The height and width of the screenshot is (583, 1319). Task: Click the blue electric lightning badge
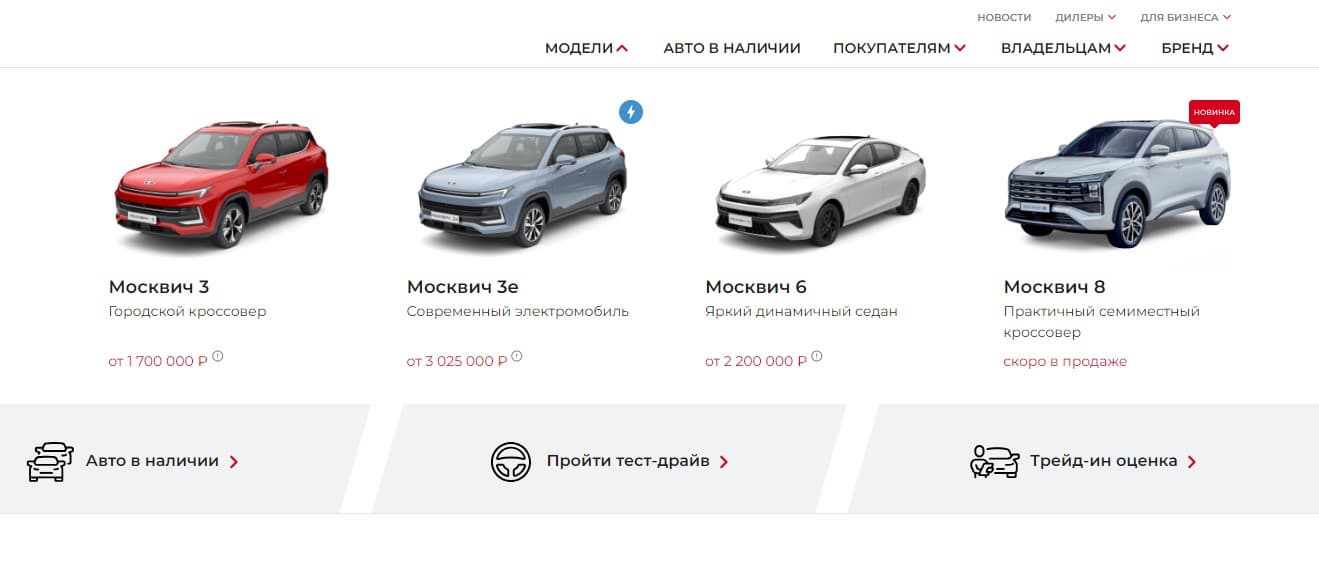pyautogui.click(x=630, y=112)
